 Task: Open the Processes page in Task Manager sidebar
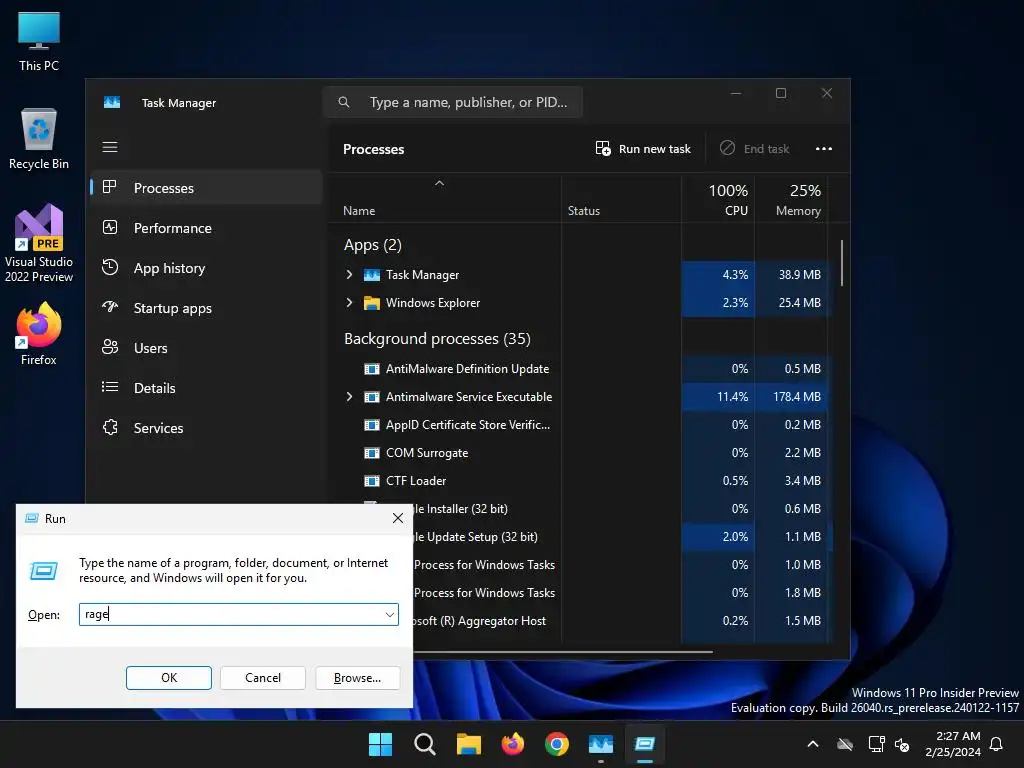point(206,188)
